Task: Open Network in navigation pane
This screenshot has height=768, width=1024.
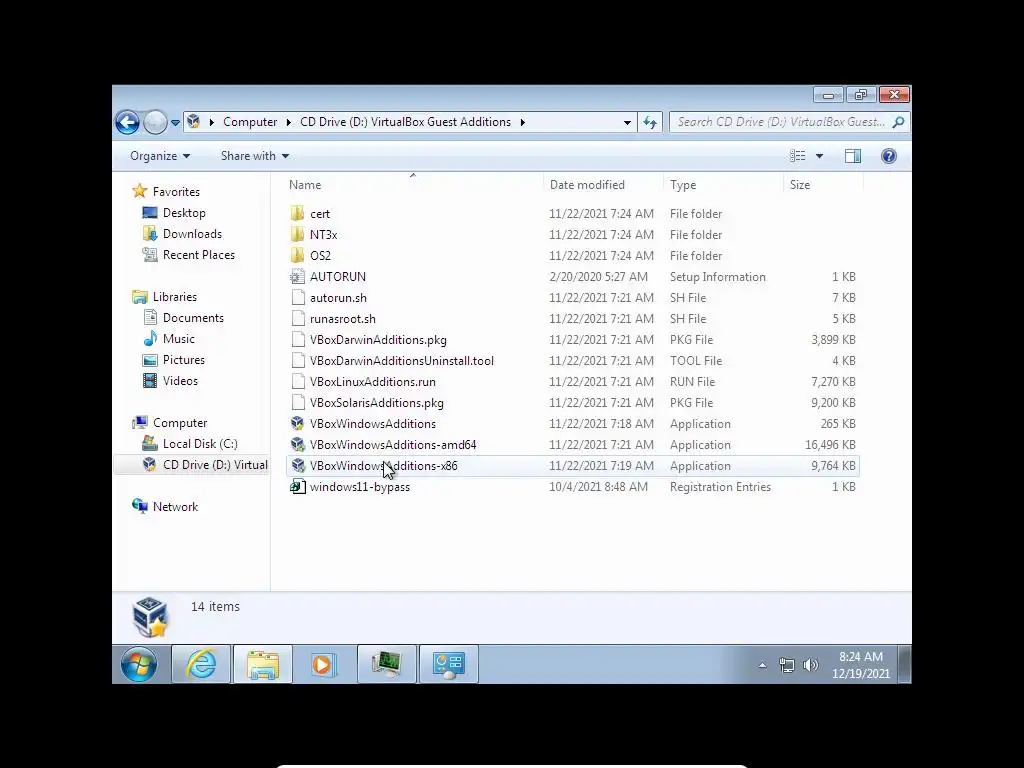Action: (175, 507)
